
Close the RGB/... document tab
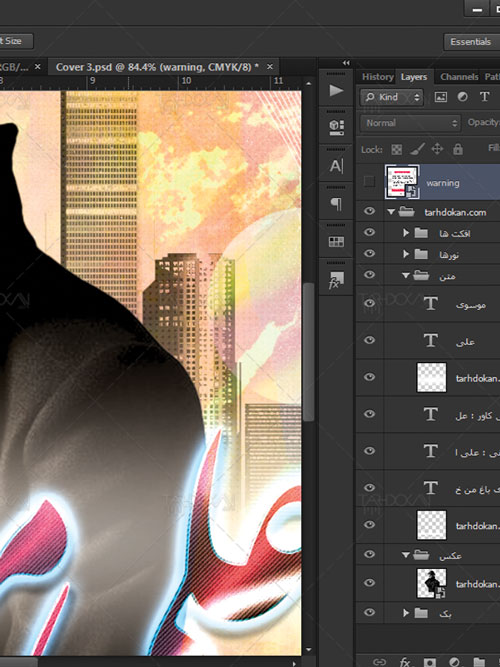tap(37, 67)
